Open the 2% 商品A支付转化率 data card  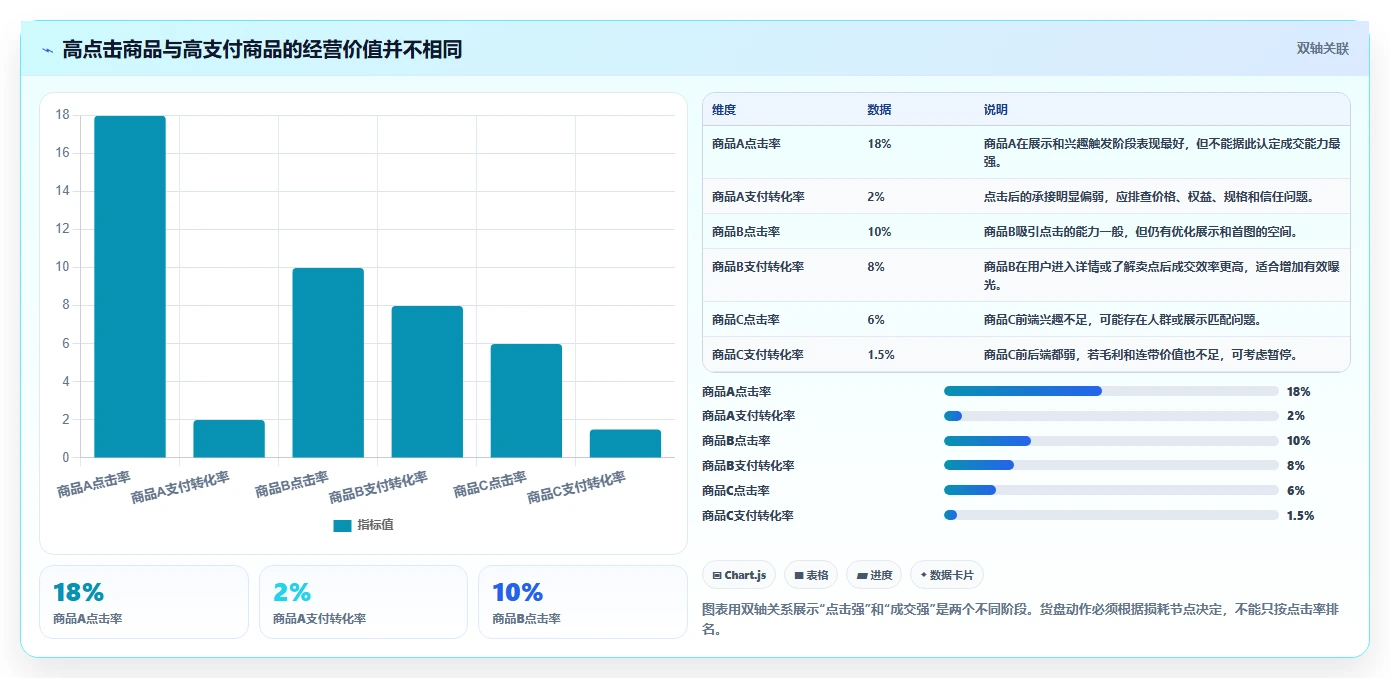(x=363, y=602)
